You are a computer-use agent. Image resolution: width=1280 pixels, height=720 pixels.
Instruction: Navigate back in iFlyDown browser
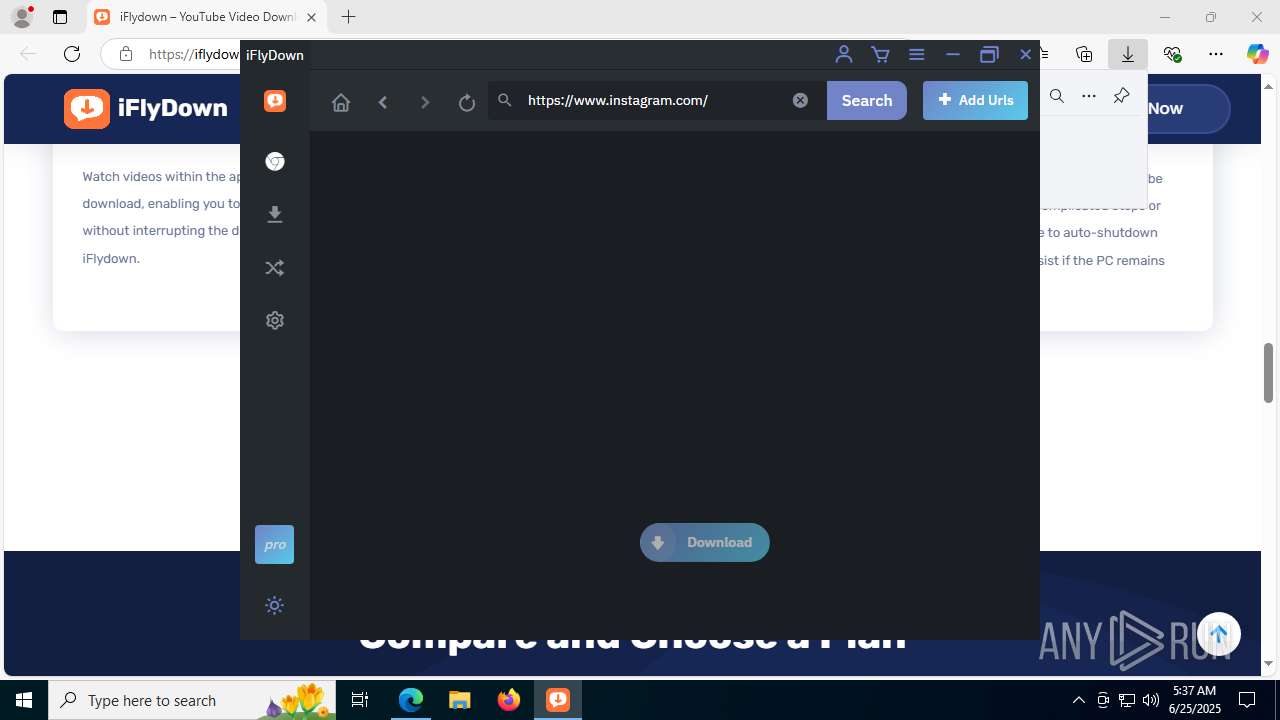pos(383,102)
